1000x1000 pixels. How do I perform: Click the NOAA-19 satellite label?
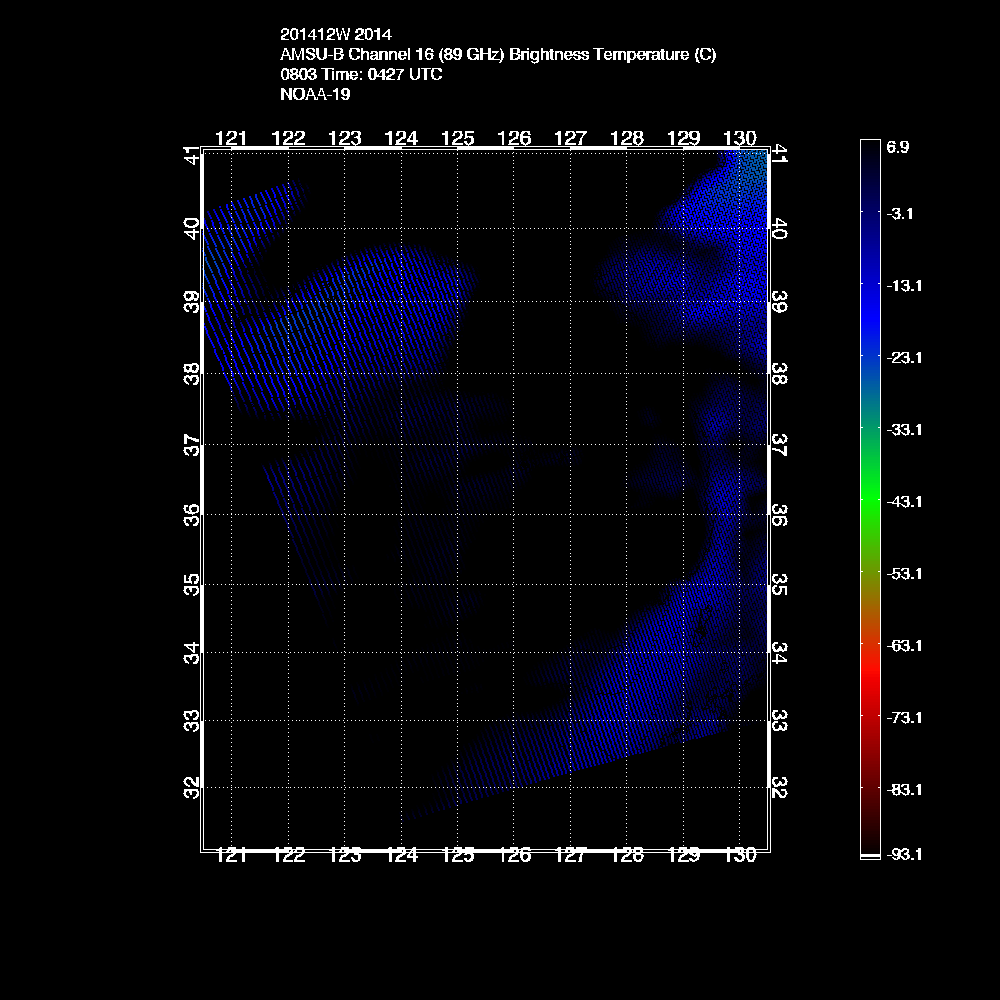click(315, 95)
